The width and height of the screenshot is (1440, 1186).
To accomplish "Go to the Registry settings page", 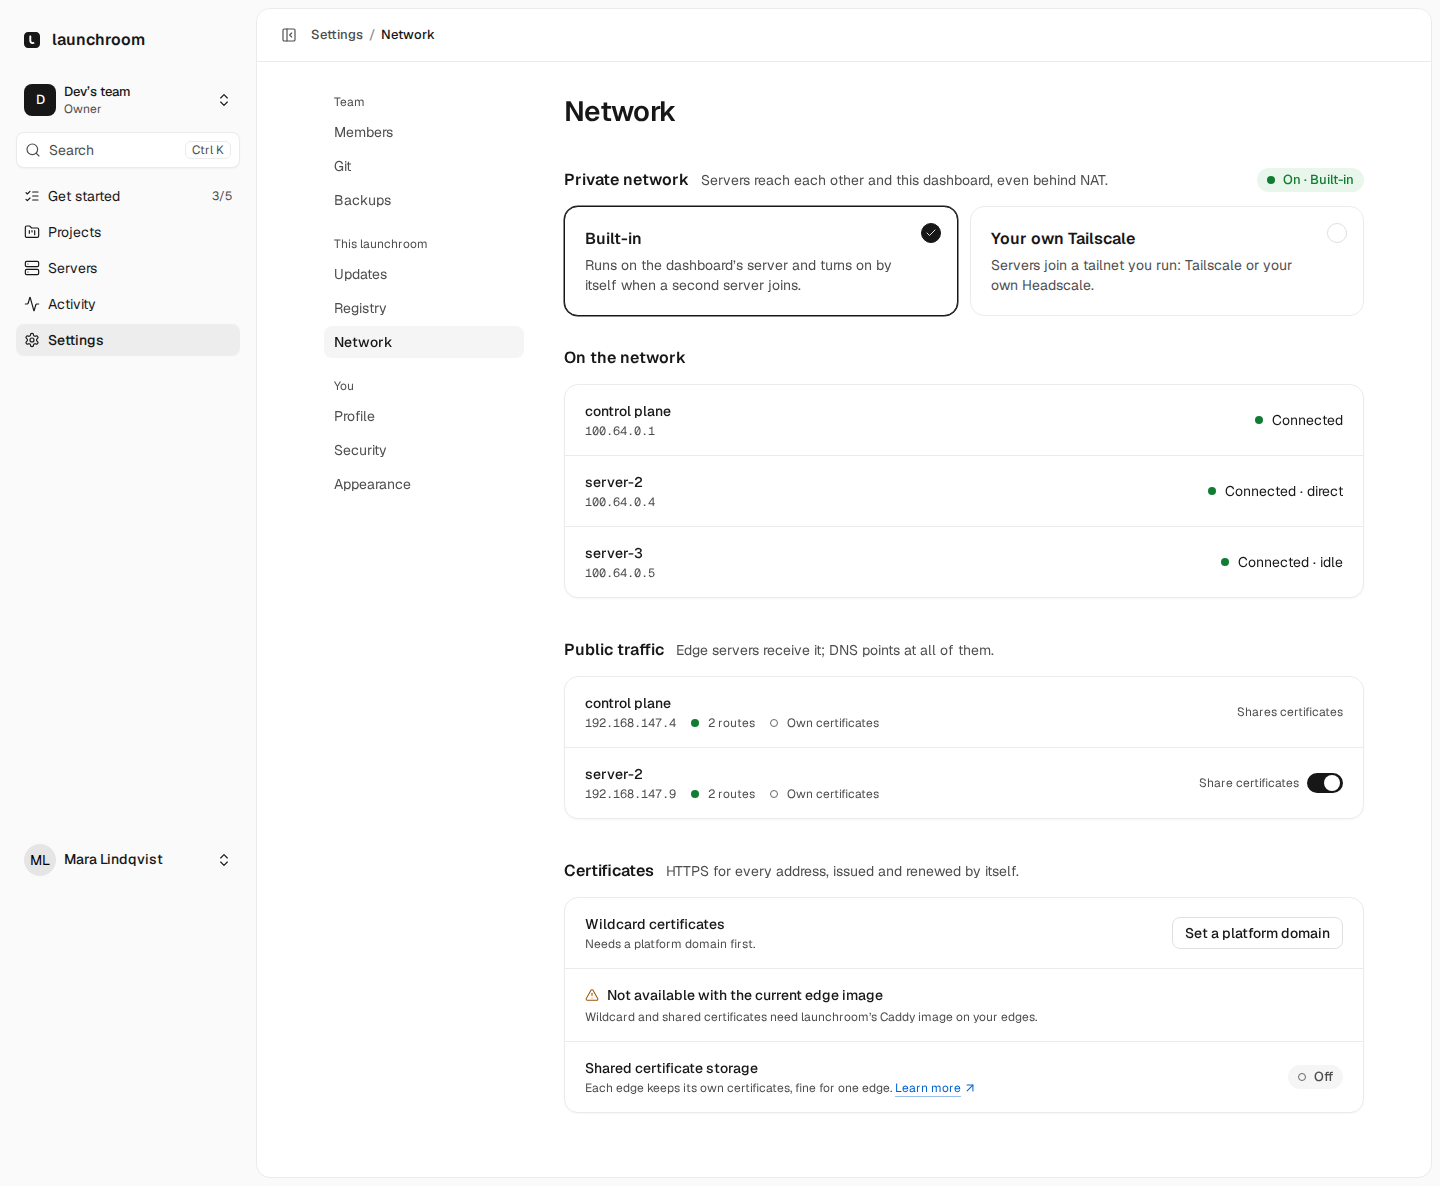I will 424,308.
